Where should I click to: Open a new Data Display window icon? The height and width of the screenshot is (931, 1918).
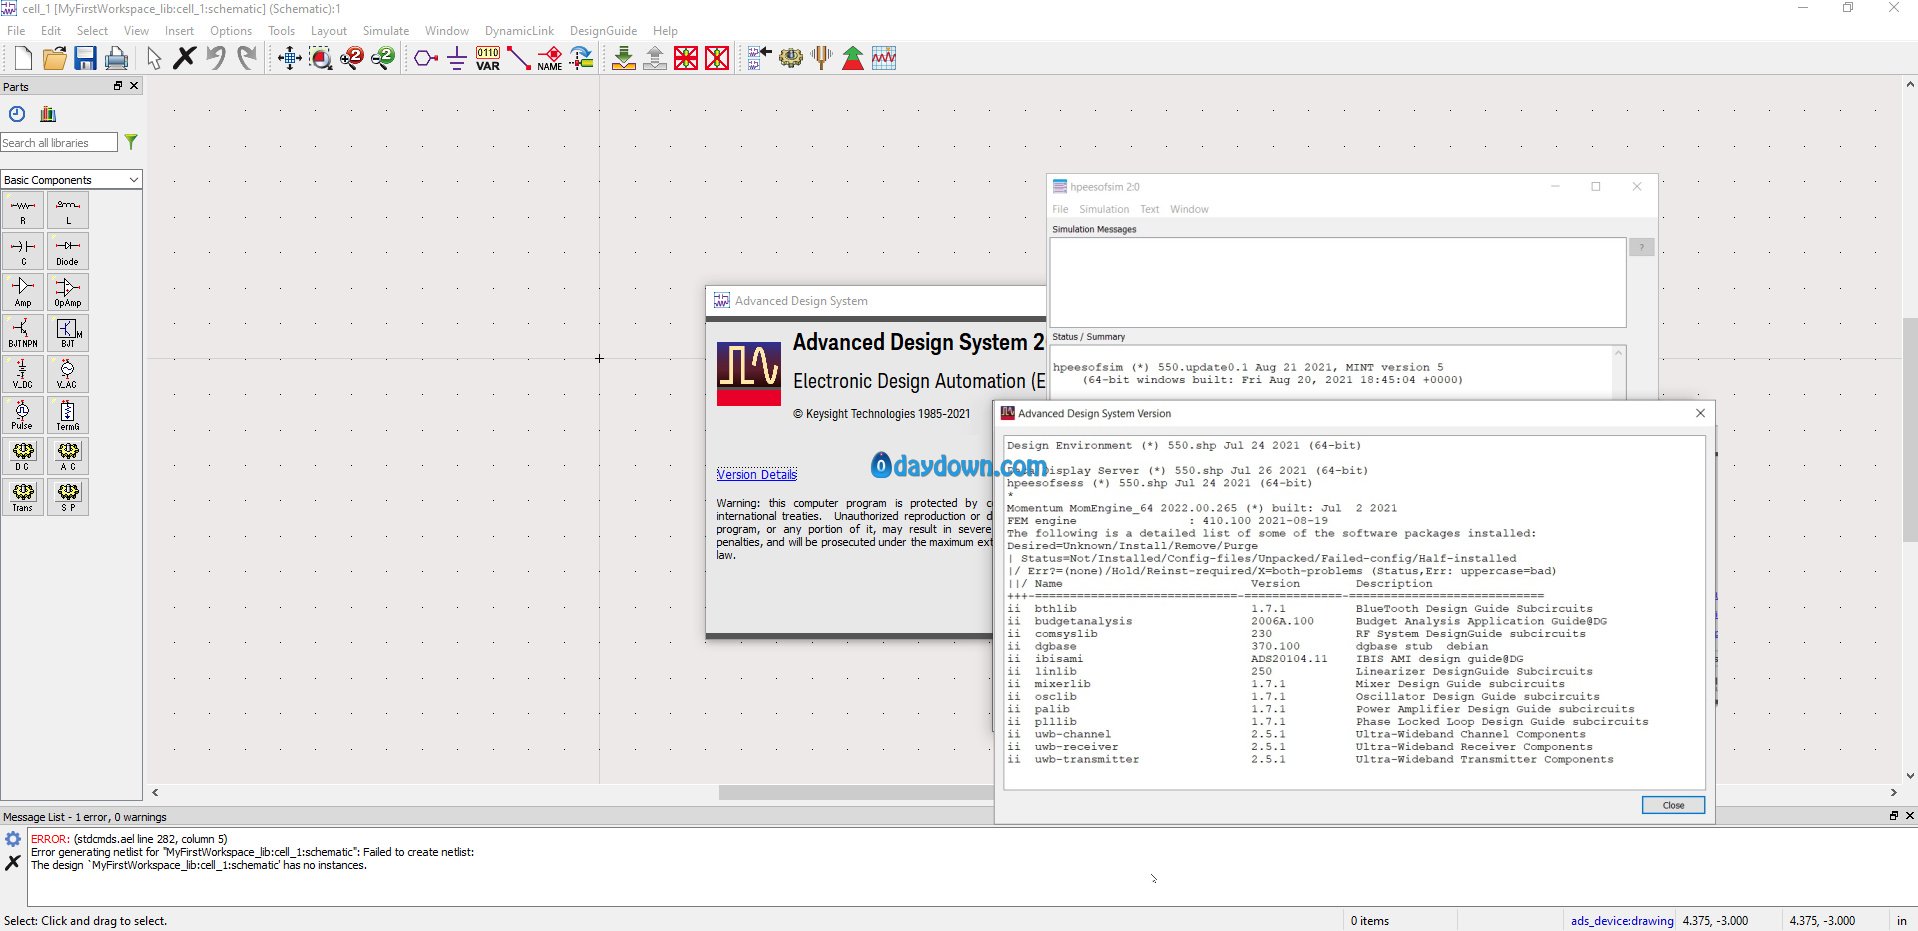[884, 58]
